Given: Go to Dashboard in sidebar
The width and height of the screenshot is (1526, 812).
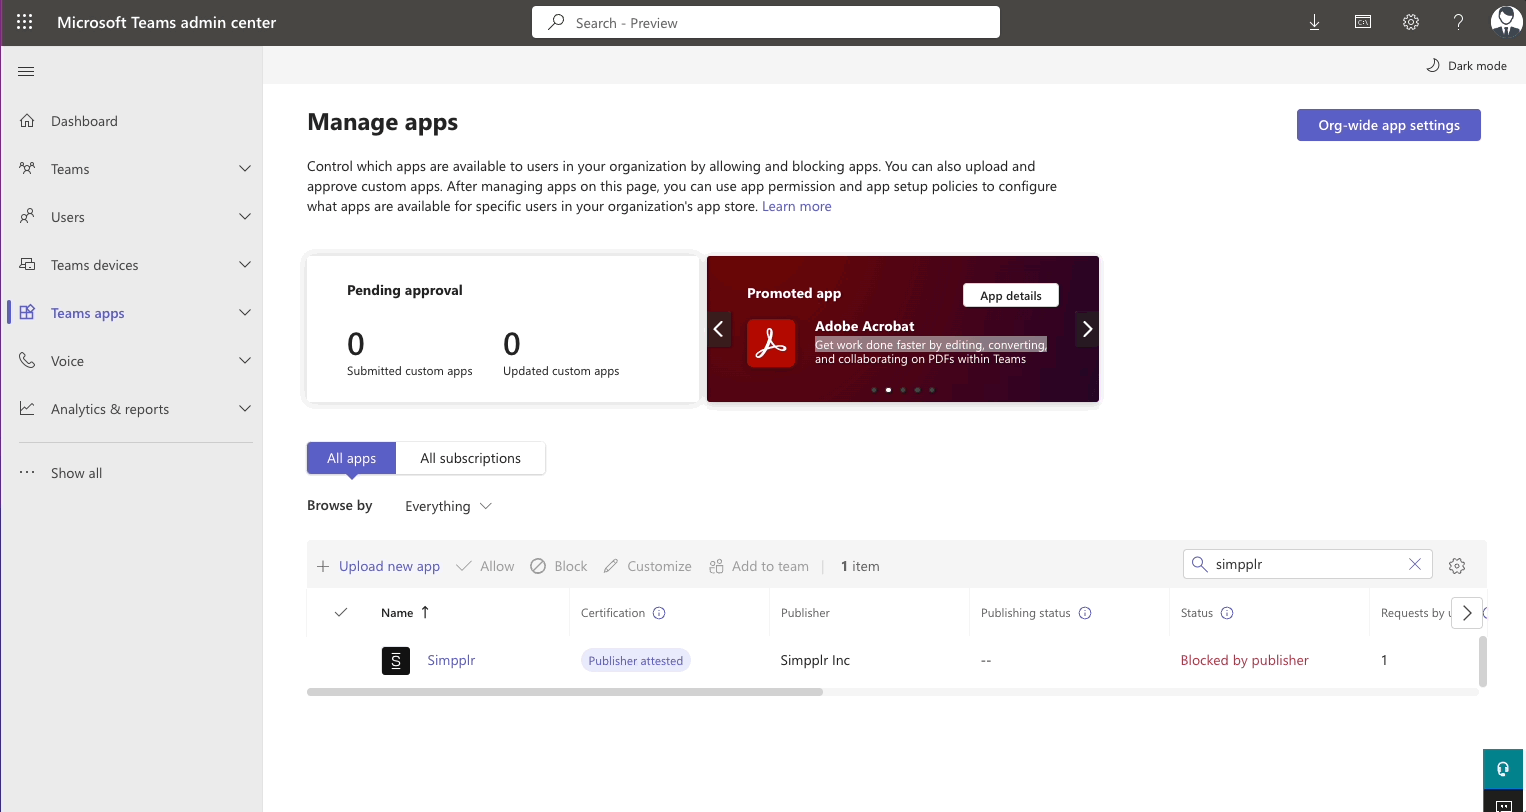Looking at the screenshot, I should click(x=84, y=121).
